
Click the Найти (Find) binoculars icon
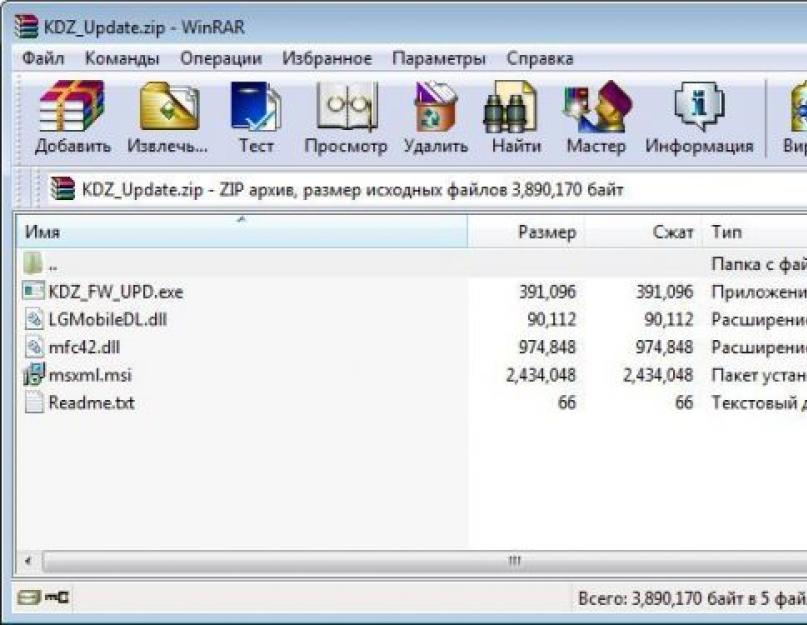pos(510,107)
